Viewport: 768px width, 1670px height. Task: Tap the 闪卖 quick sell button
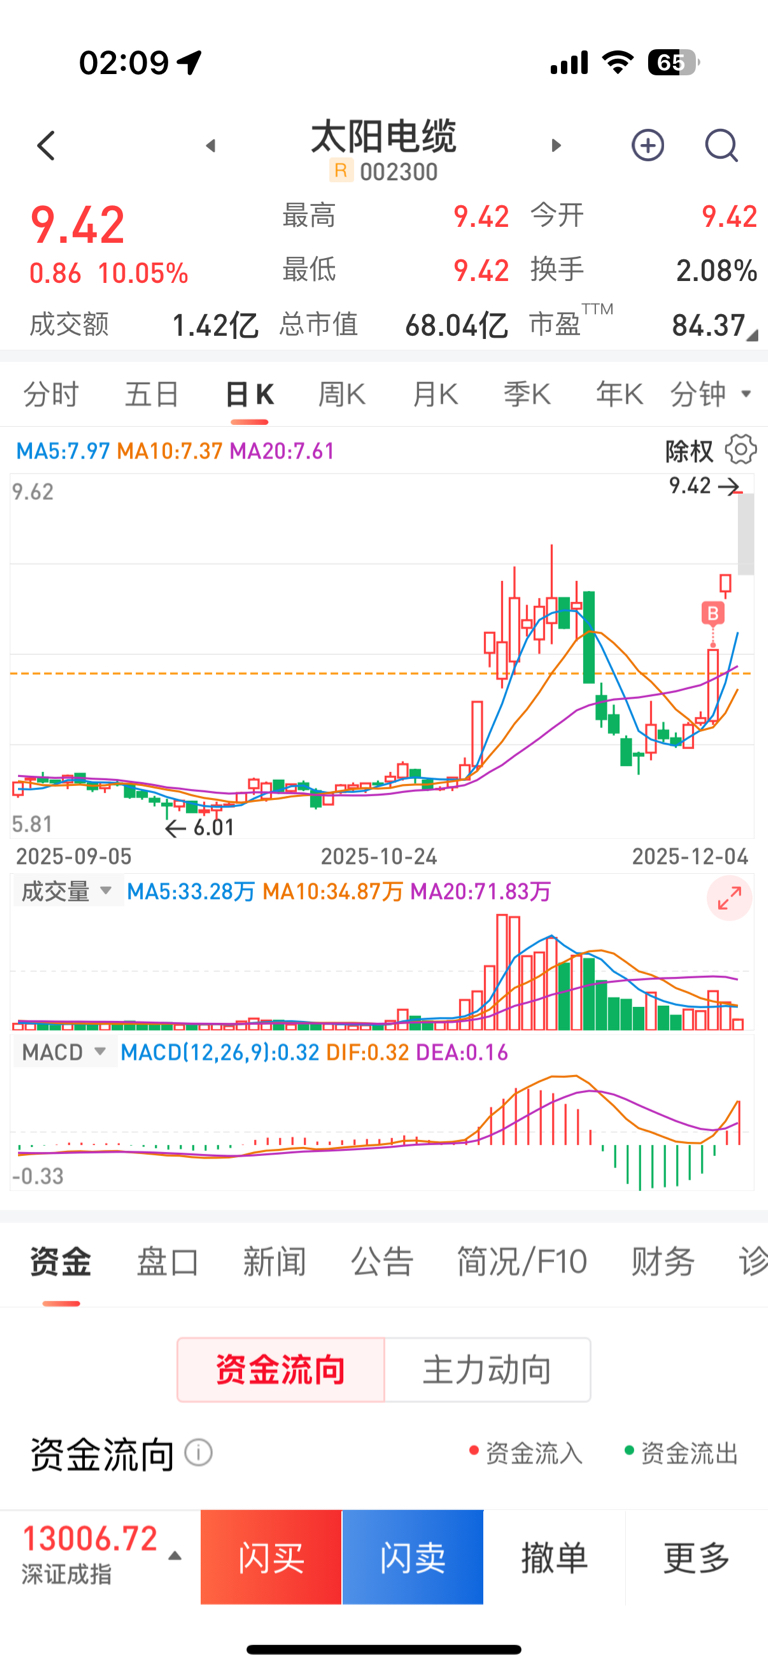coord(413,1557)
